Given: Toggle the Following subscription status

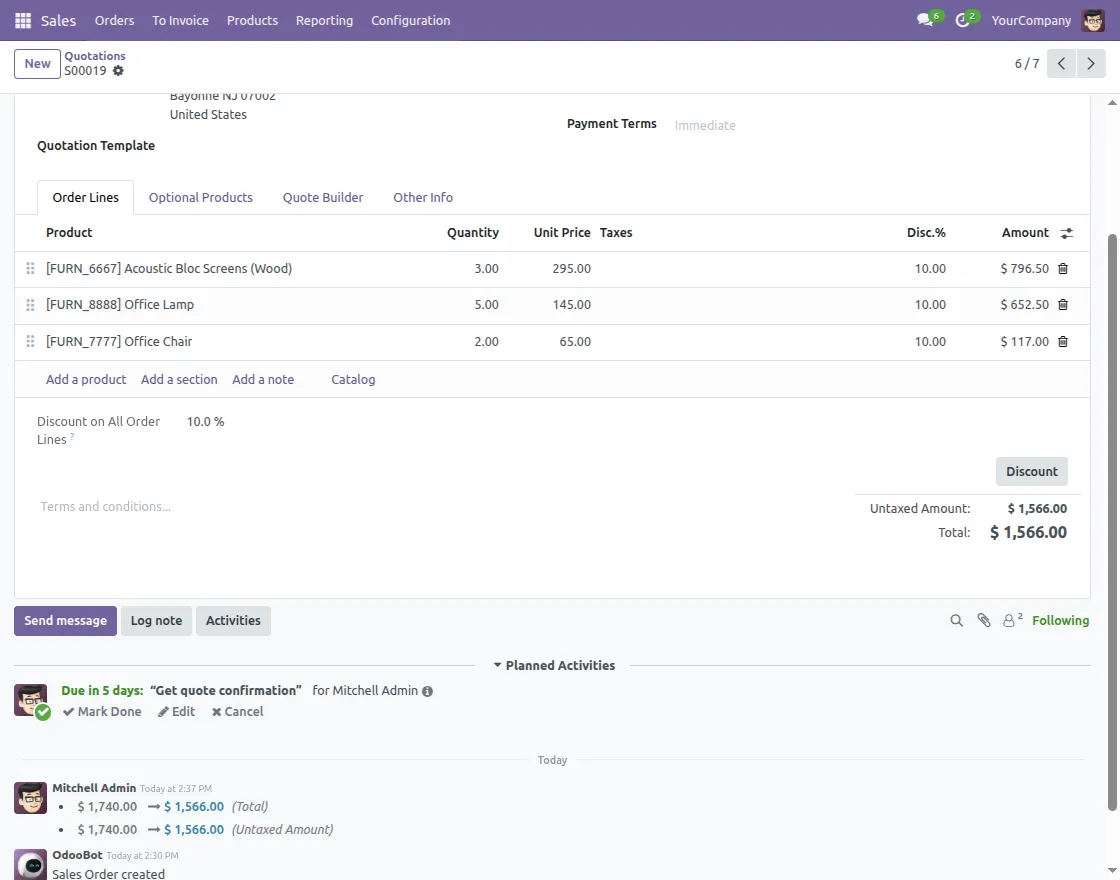Looking at the screenshot, I should [1060, 621].
